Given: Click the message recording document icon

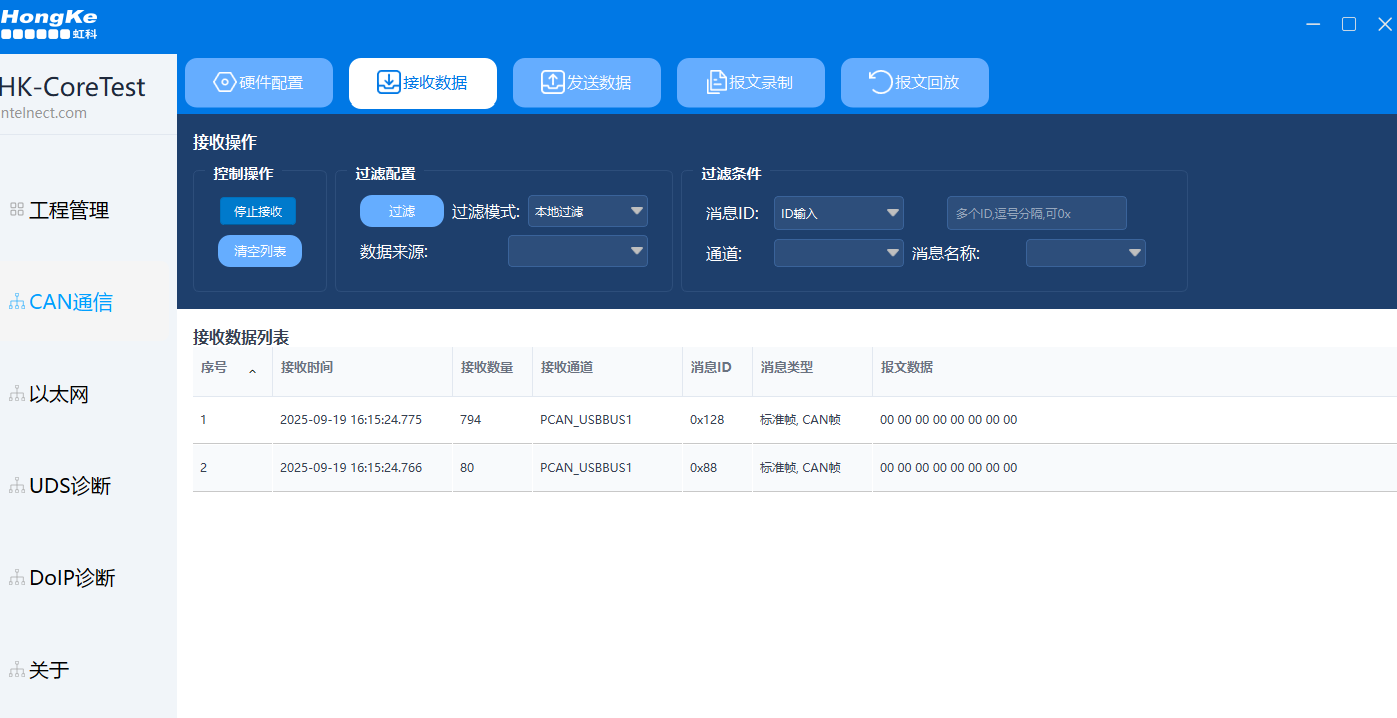Looking at the screenshot, I should 716,83.
